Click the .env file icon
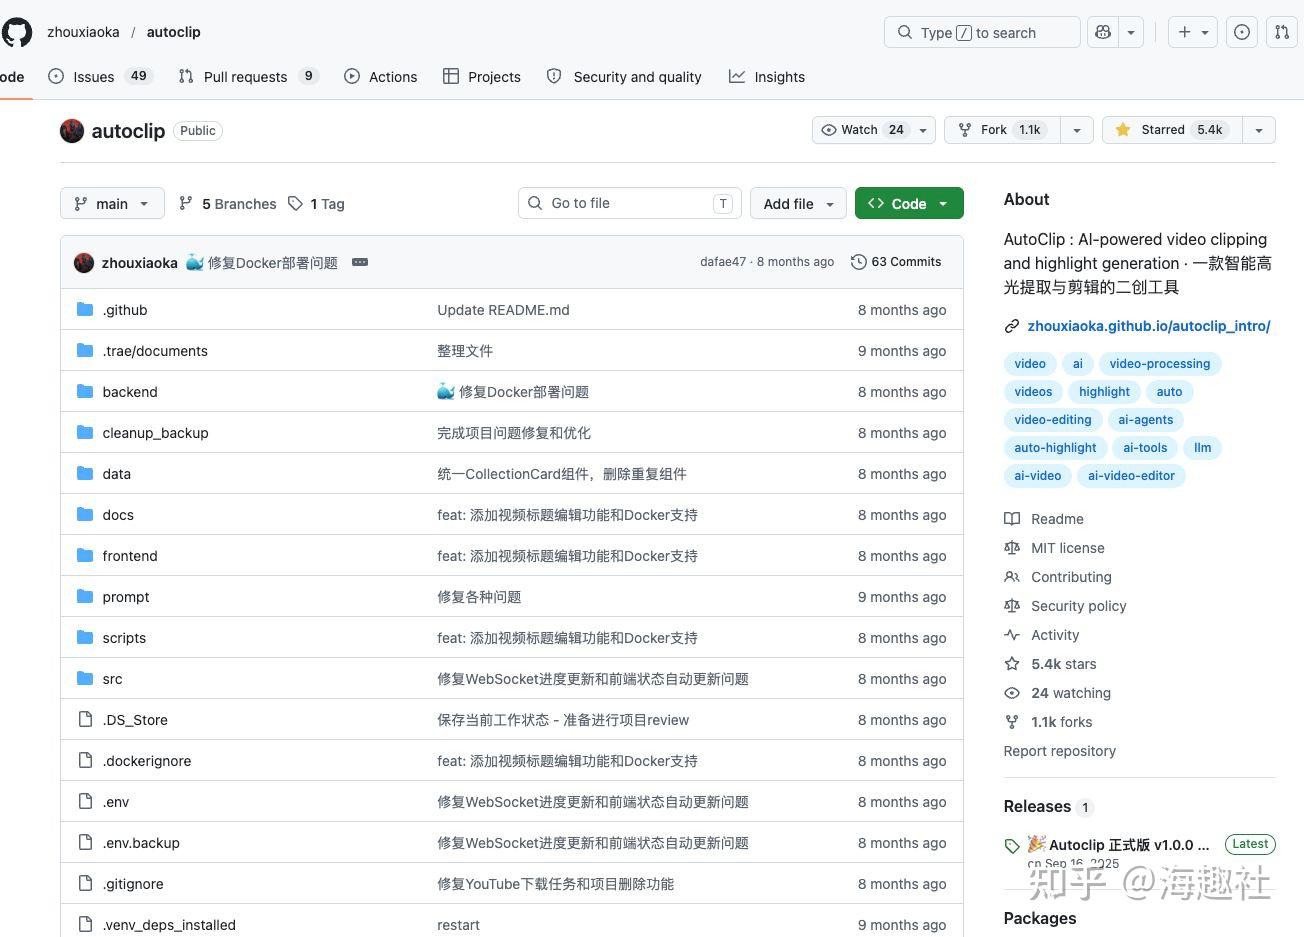 coord(85,802)
